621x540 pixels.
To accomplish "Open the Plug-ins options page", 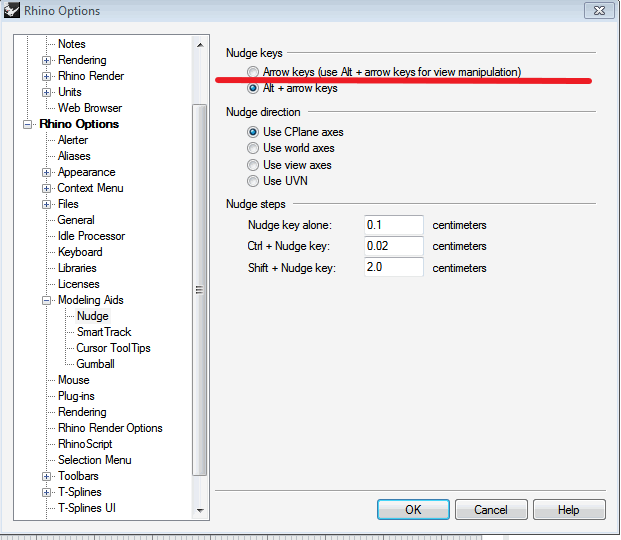I will [76, 396].
